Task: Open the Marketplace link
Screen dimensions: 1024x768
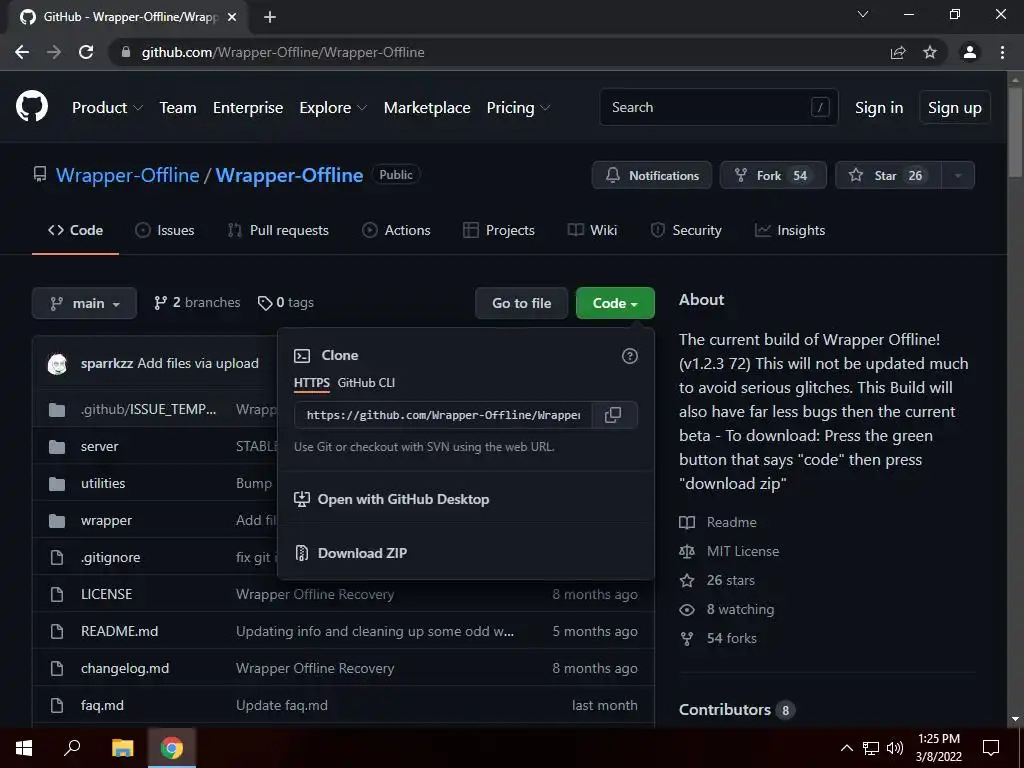Action: pos(427,108)
